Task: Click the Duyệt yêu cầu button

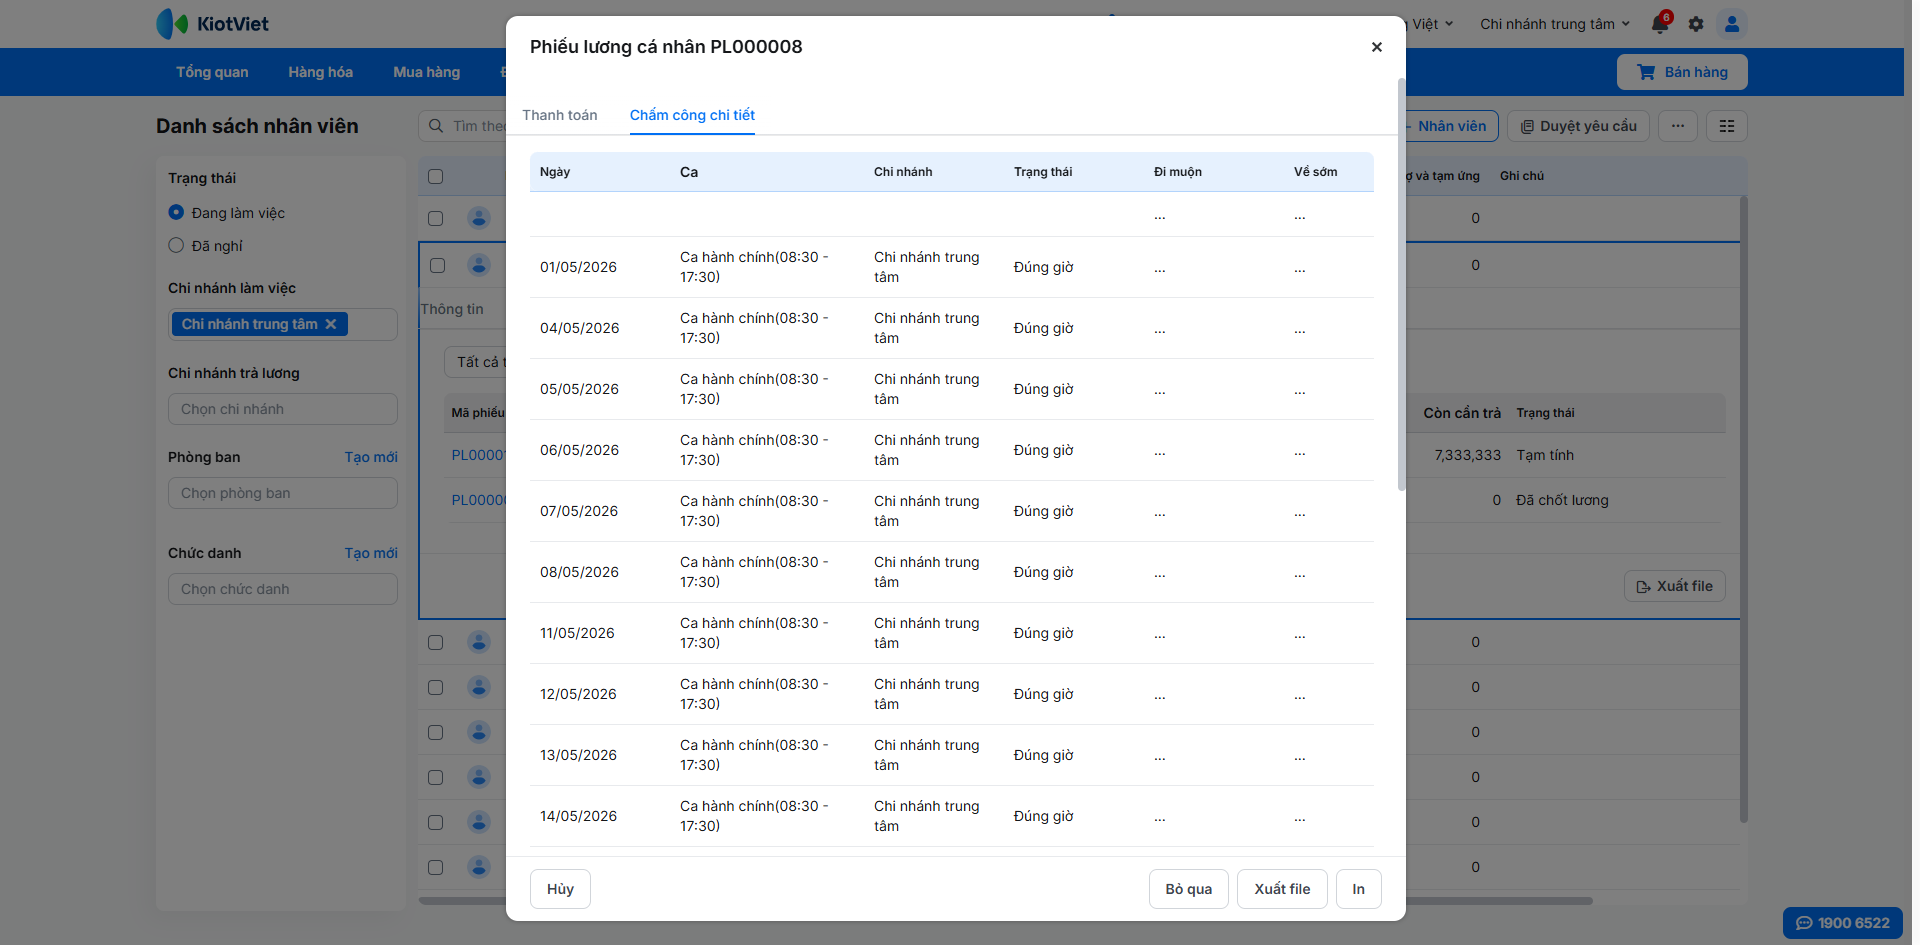Action: 1578,126
